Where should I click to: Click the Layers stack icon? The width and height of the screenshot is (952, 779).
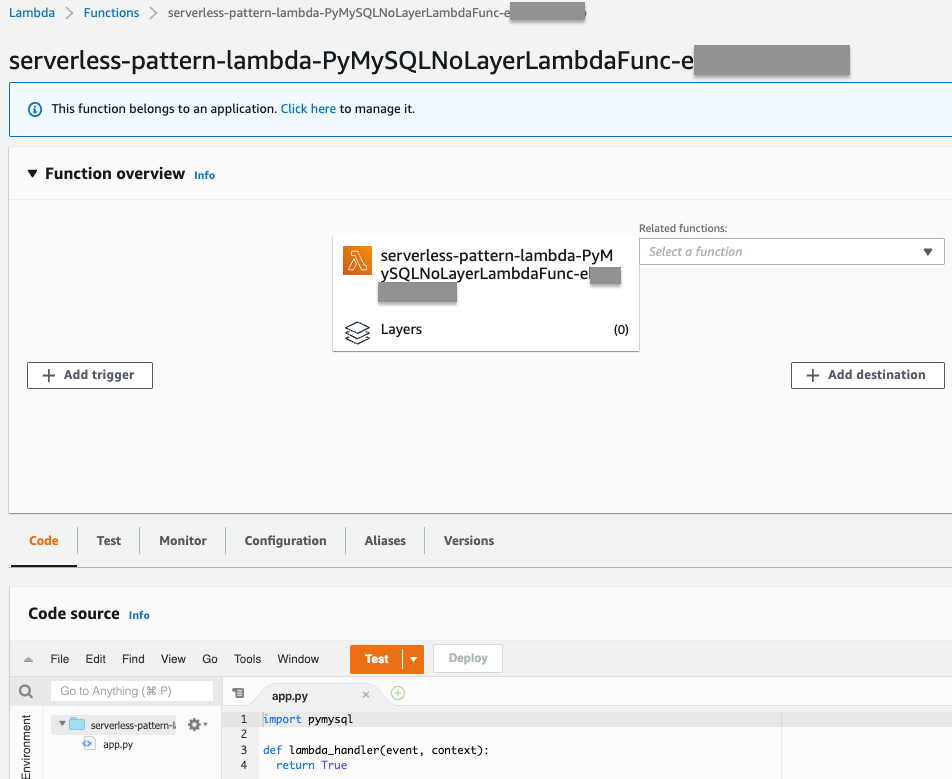click(357, 332)
